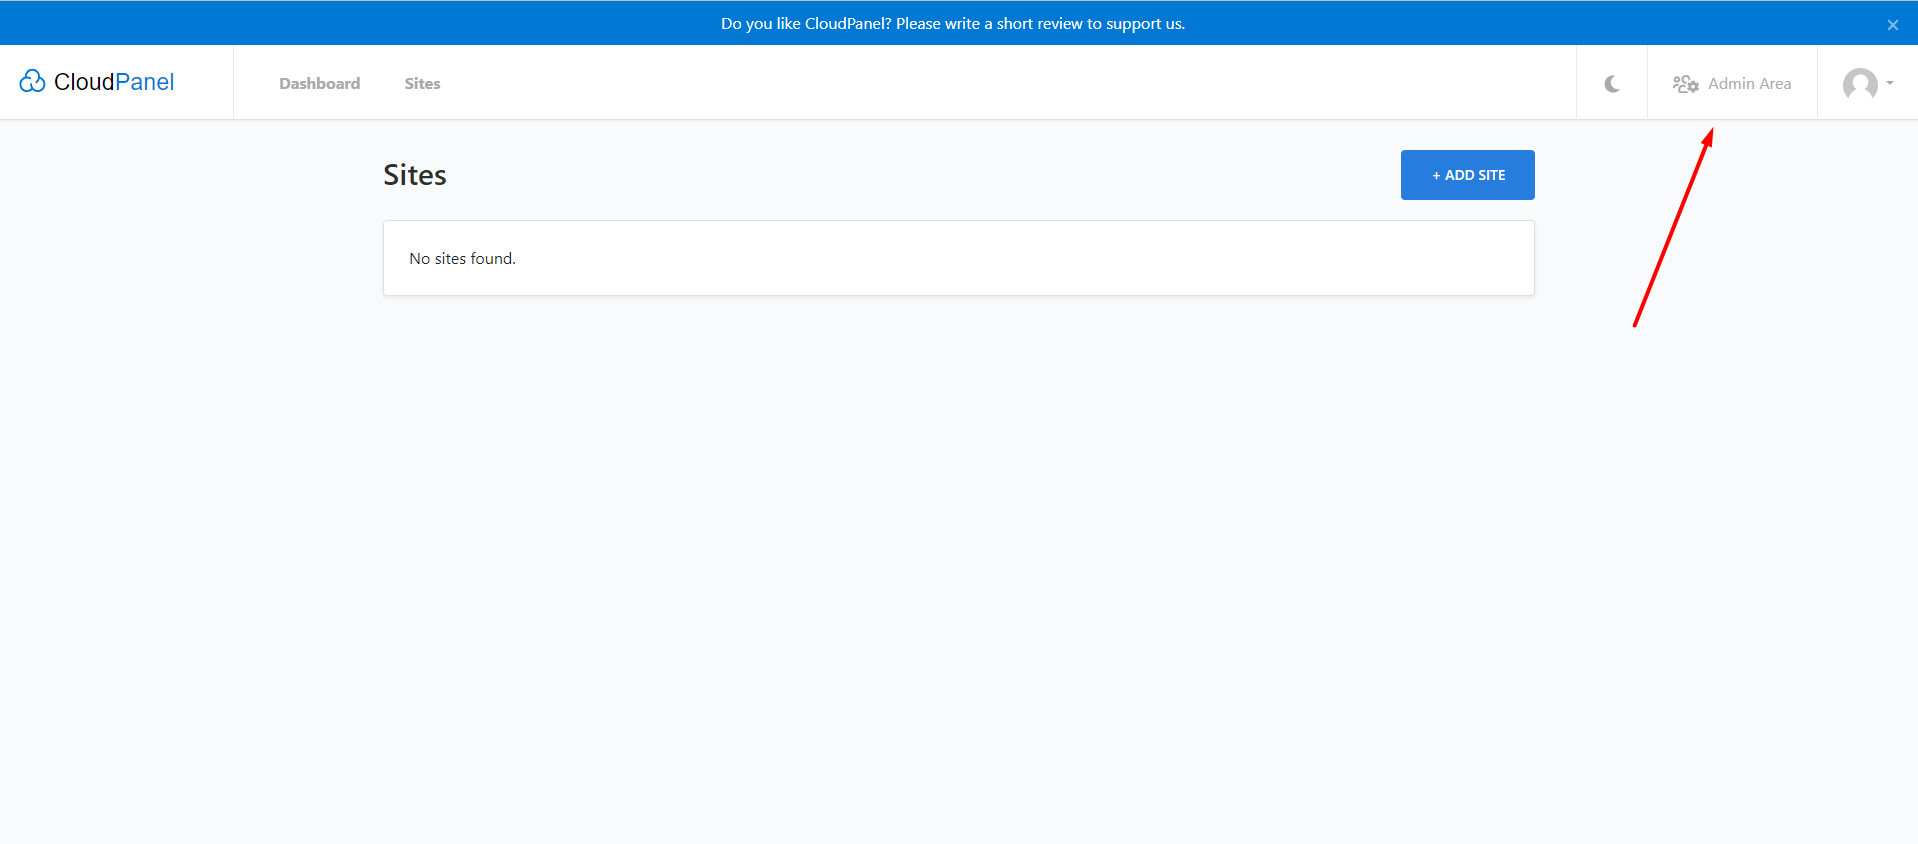1918x844 pixels.
Task: Click the empty sites list panel
Action: click(x=1000, y=258)
